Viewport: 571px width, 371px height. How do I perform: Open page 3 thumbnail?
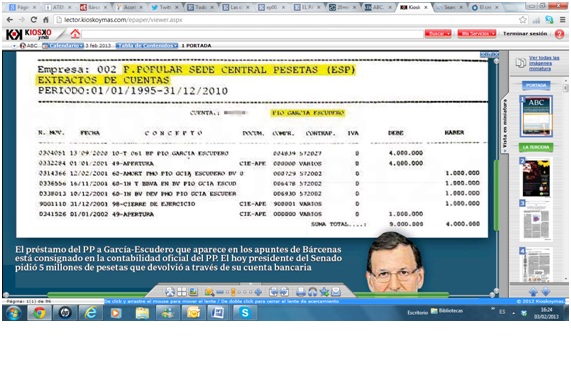pyautogui.click(x=536, y=220)
